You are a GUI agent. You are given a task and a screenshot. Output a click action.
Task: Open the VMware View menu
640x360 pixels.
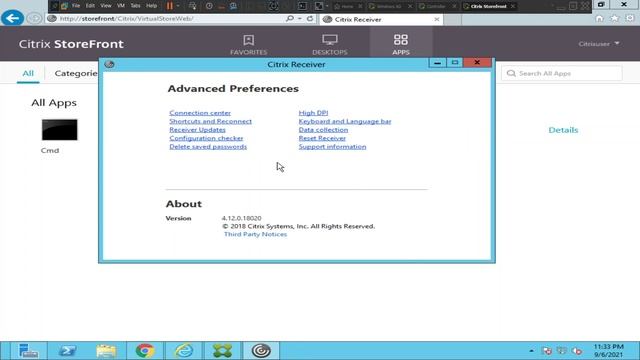coord(106,6)
